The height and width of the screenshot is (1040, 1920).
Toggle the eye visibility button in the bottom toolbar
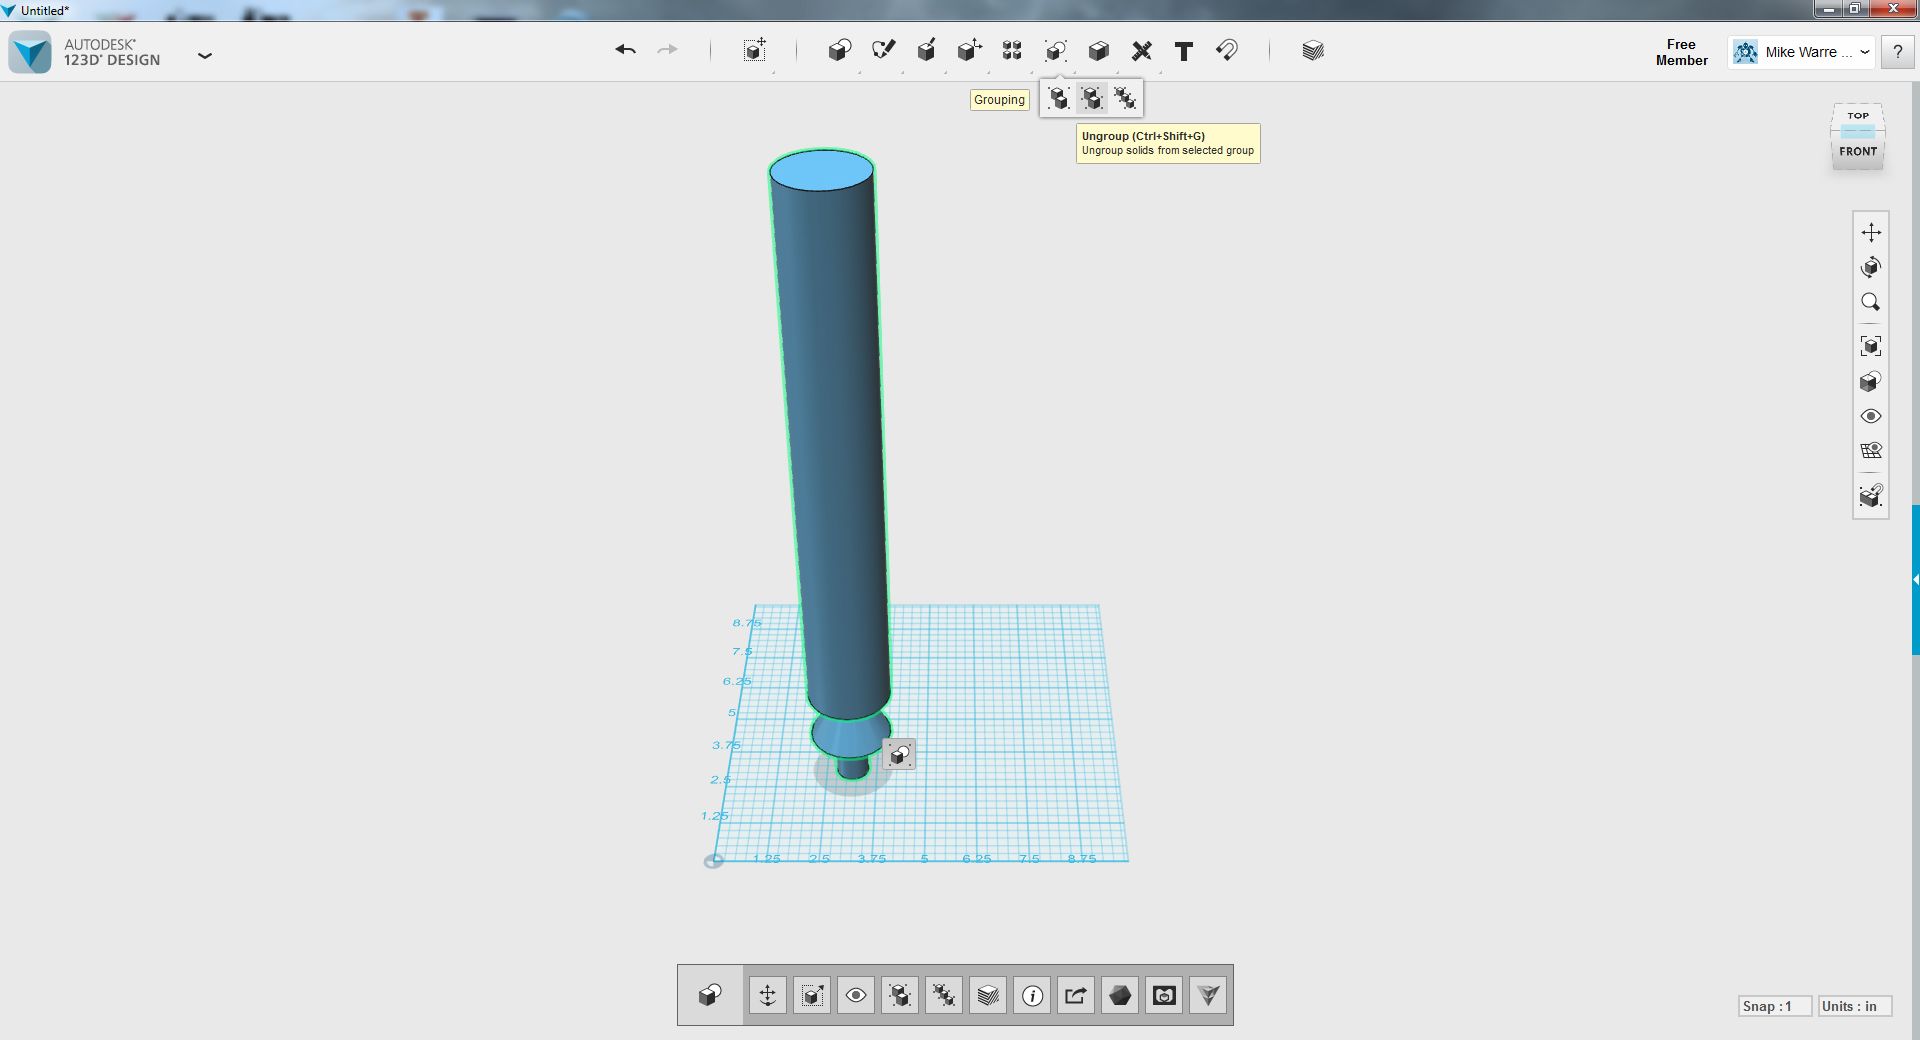point(856,995)
